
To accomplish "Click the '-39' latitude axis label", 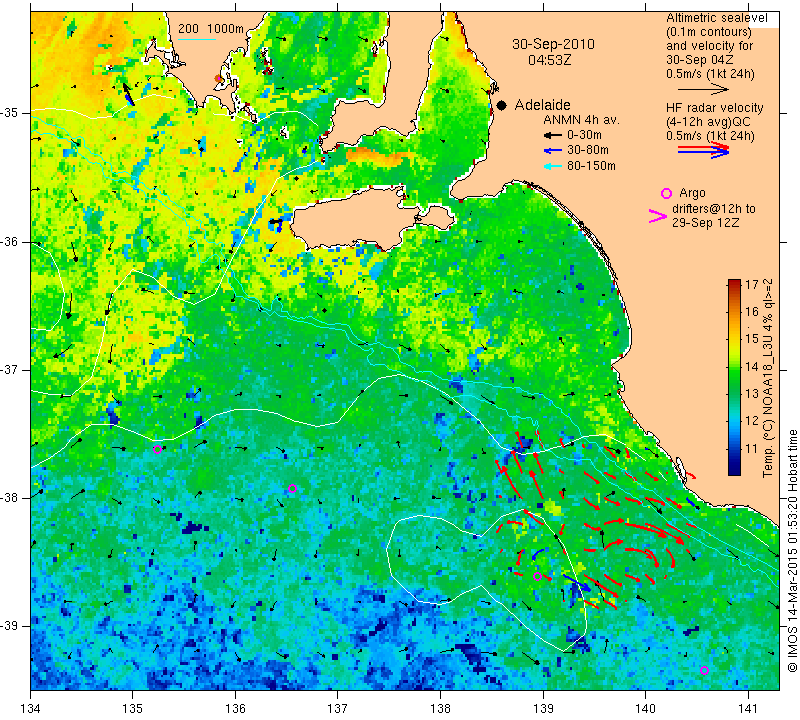I will 10,626.
